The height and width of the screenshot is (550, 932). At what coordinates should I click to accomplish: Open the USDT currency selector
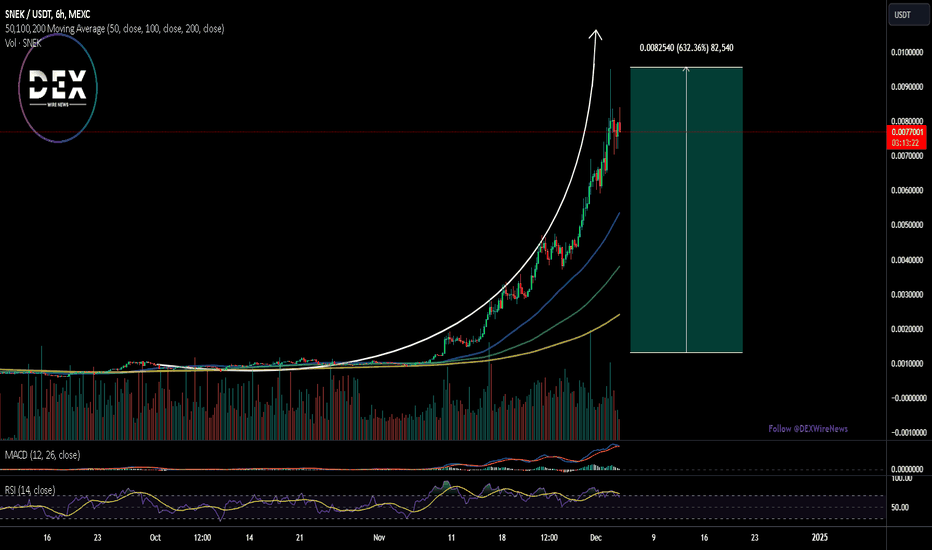pyautogui.click(x=908, y=15)
